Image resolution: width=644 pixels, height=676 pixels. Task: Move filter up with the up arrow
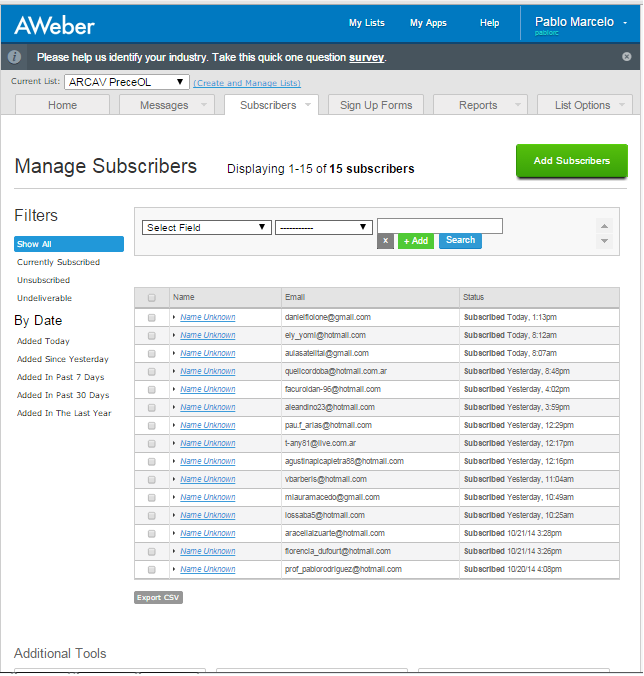(x=604, y=226)
